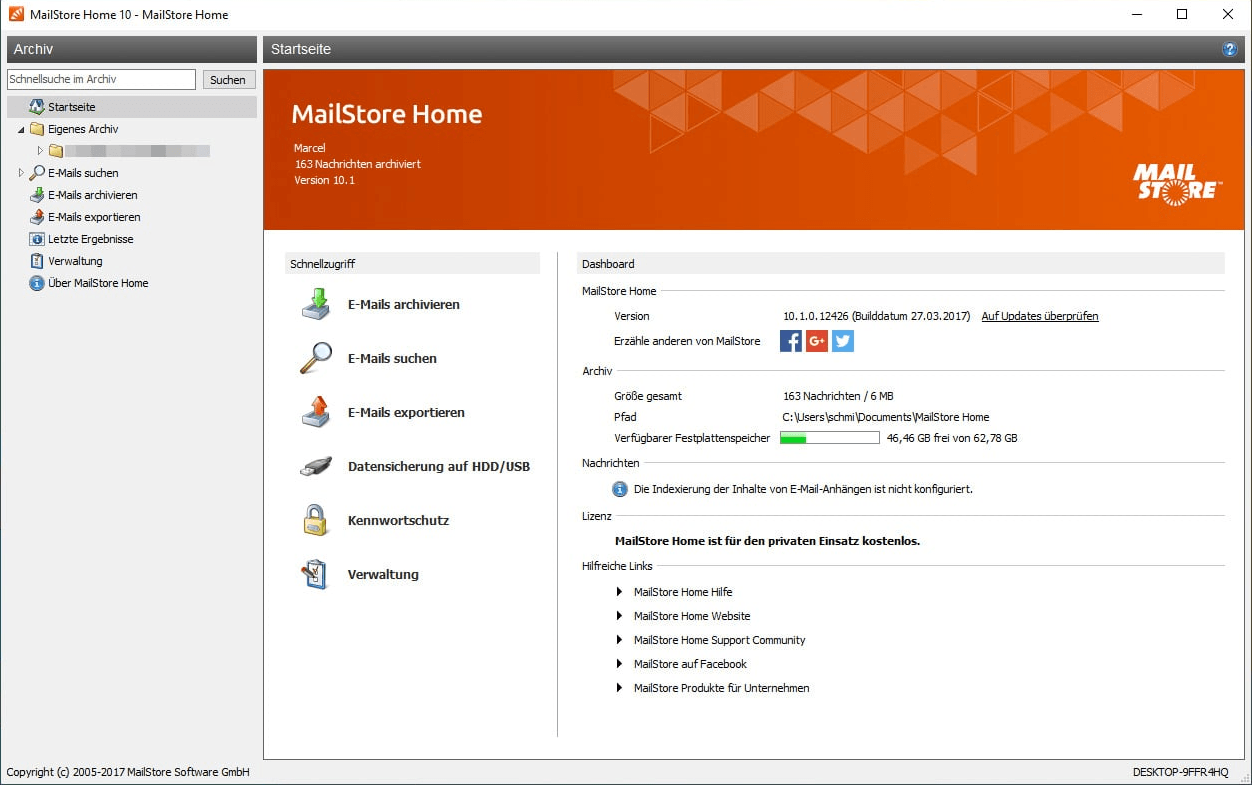1252x785 pixels.
Task: Open E-Mails archivieren in the sidebar
Action: click(x=93, y=195)
